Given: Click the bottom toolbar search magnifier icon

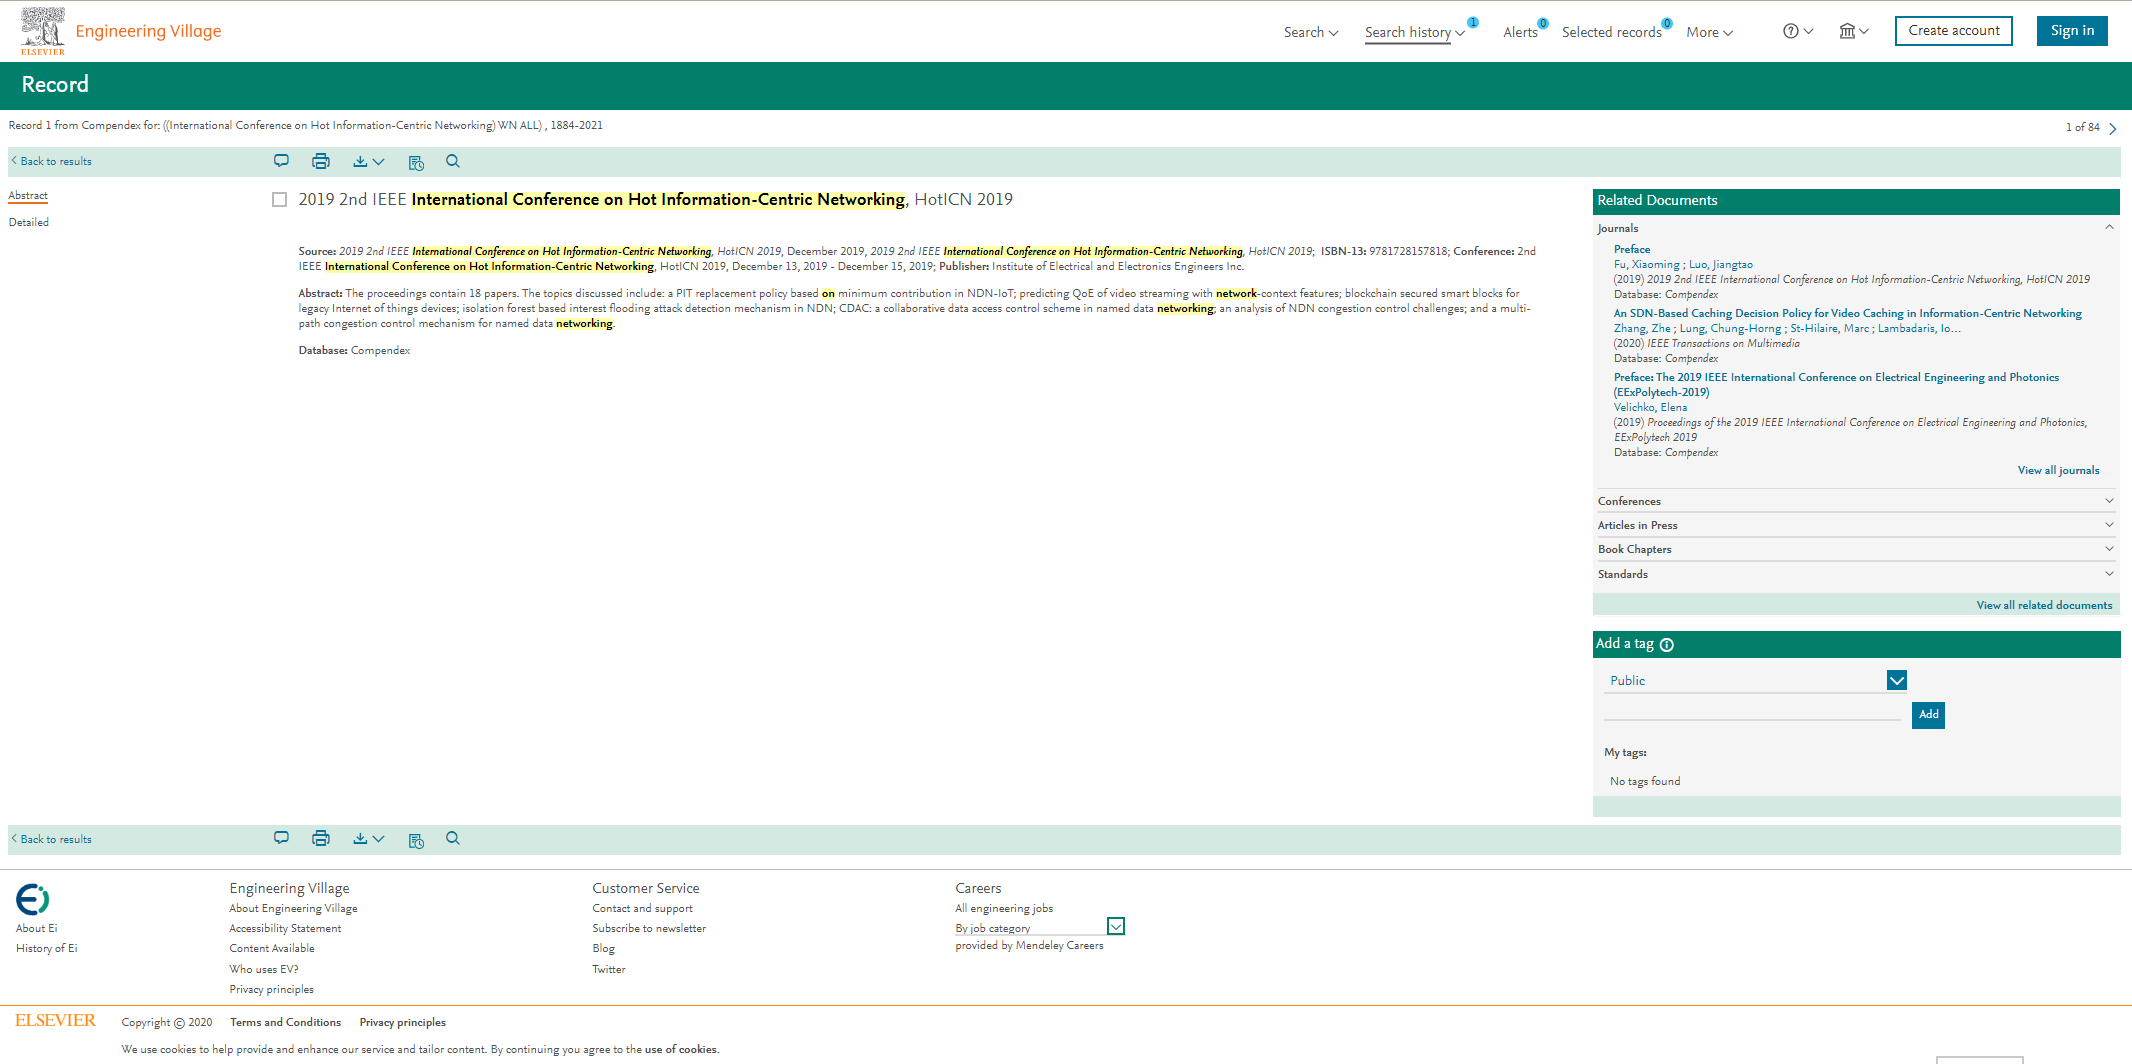Looking at the screenshot, I should coord(453,838).
